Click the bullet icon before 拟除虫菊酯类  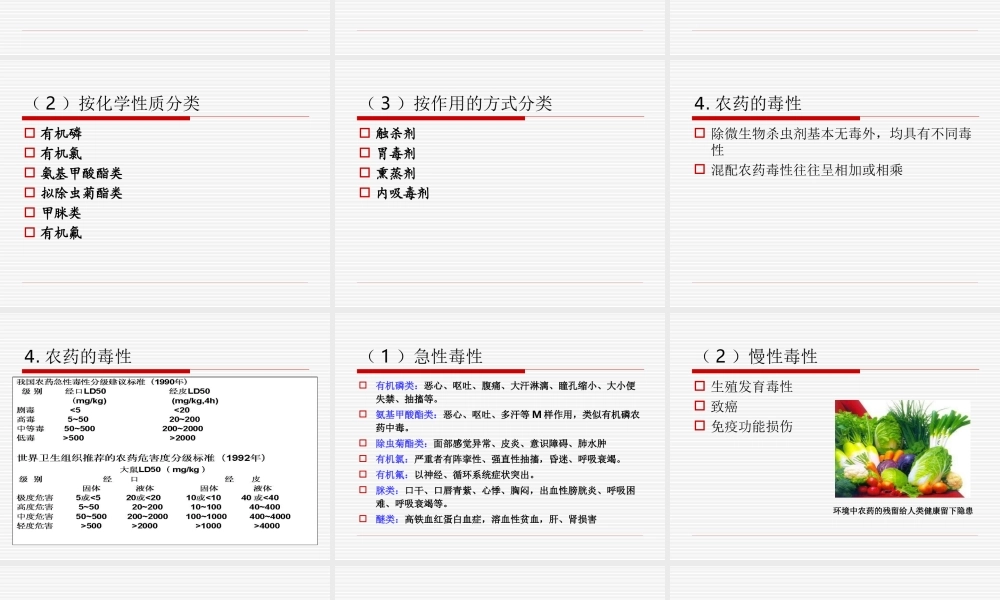(28, 192)
